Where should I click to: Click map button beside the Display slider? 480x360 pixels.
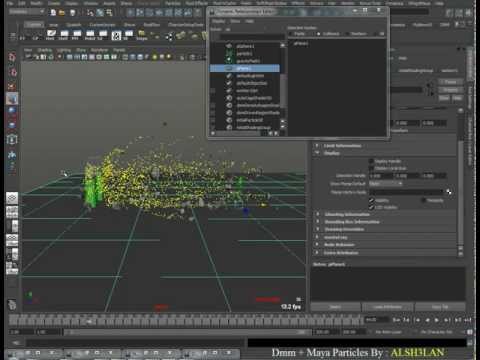coord(449,192)
